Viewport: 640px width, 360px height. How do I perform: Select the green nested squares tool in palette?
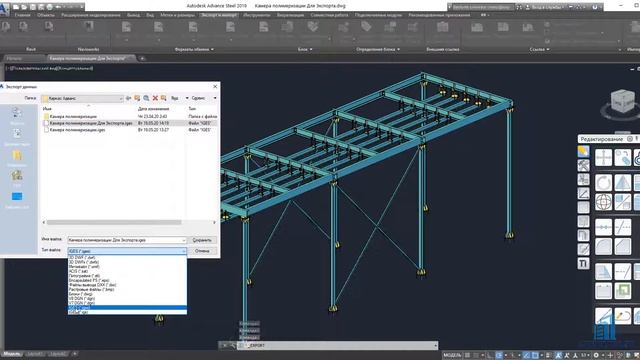tap(622, 291)
